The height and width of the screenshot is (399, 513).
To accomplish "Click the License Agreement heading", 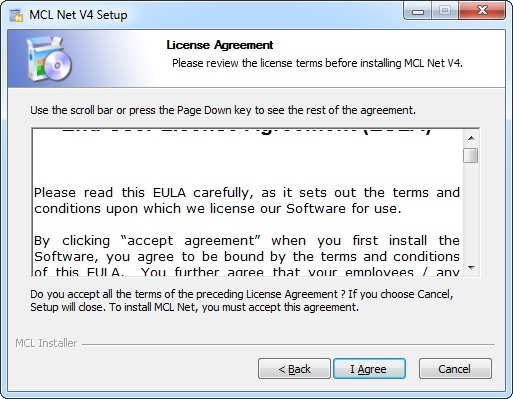I will pyautogui.click(x=220, y=45).
